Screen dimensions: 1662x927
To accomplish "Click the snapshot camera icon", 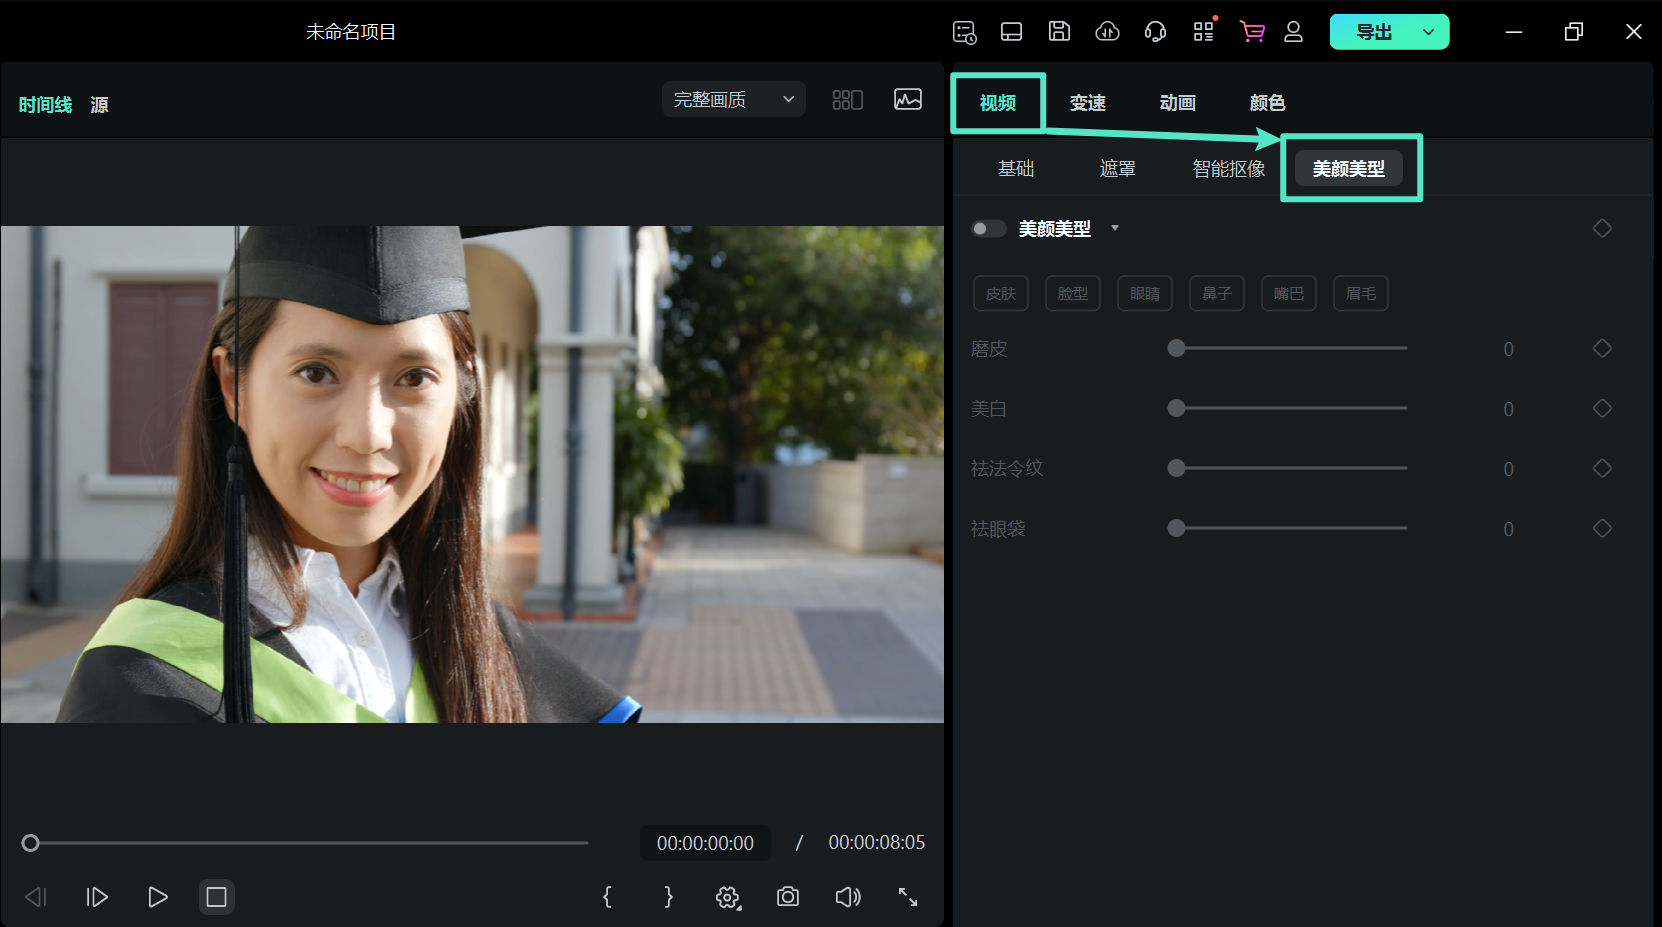I will click(x=788, y=897).
